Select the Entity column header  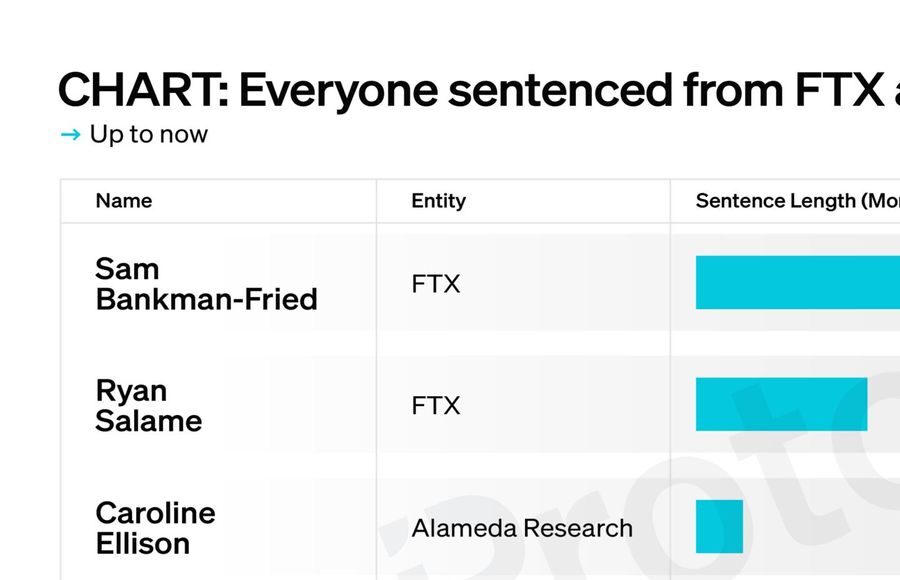coord(439,201)
